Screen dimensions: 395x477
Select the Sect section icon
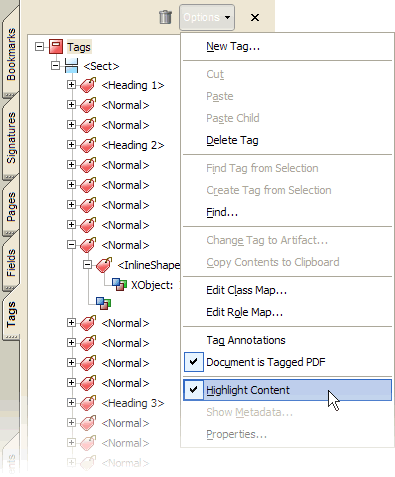[x=71, y=66]
